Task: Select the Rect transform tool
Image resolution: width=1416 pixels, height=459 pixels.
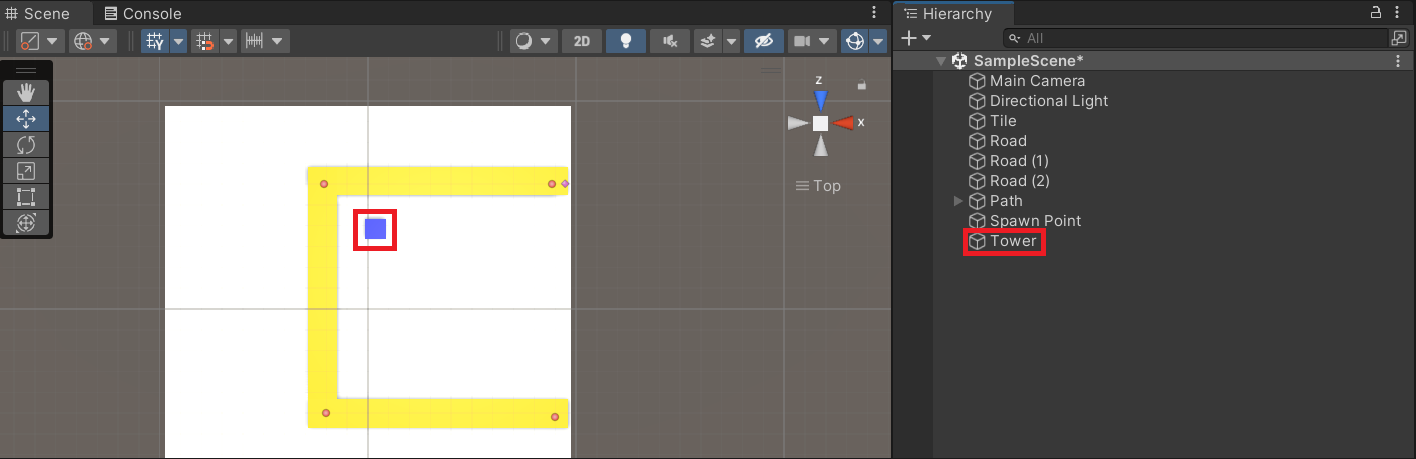Action: (26, 197)
